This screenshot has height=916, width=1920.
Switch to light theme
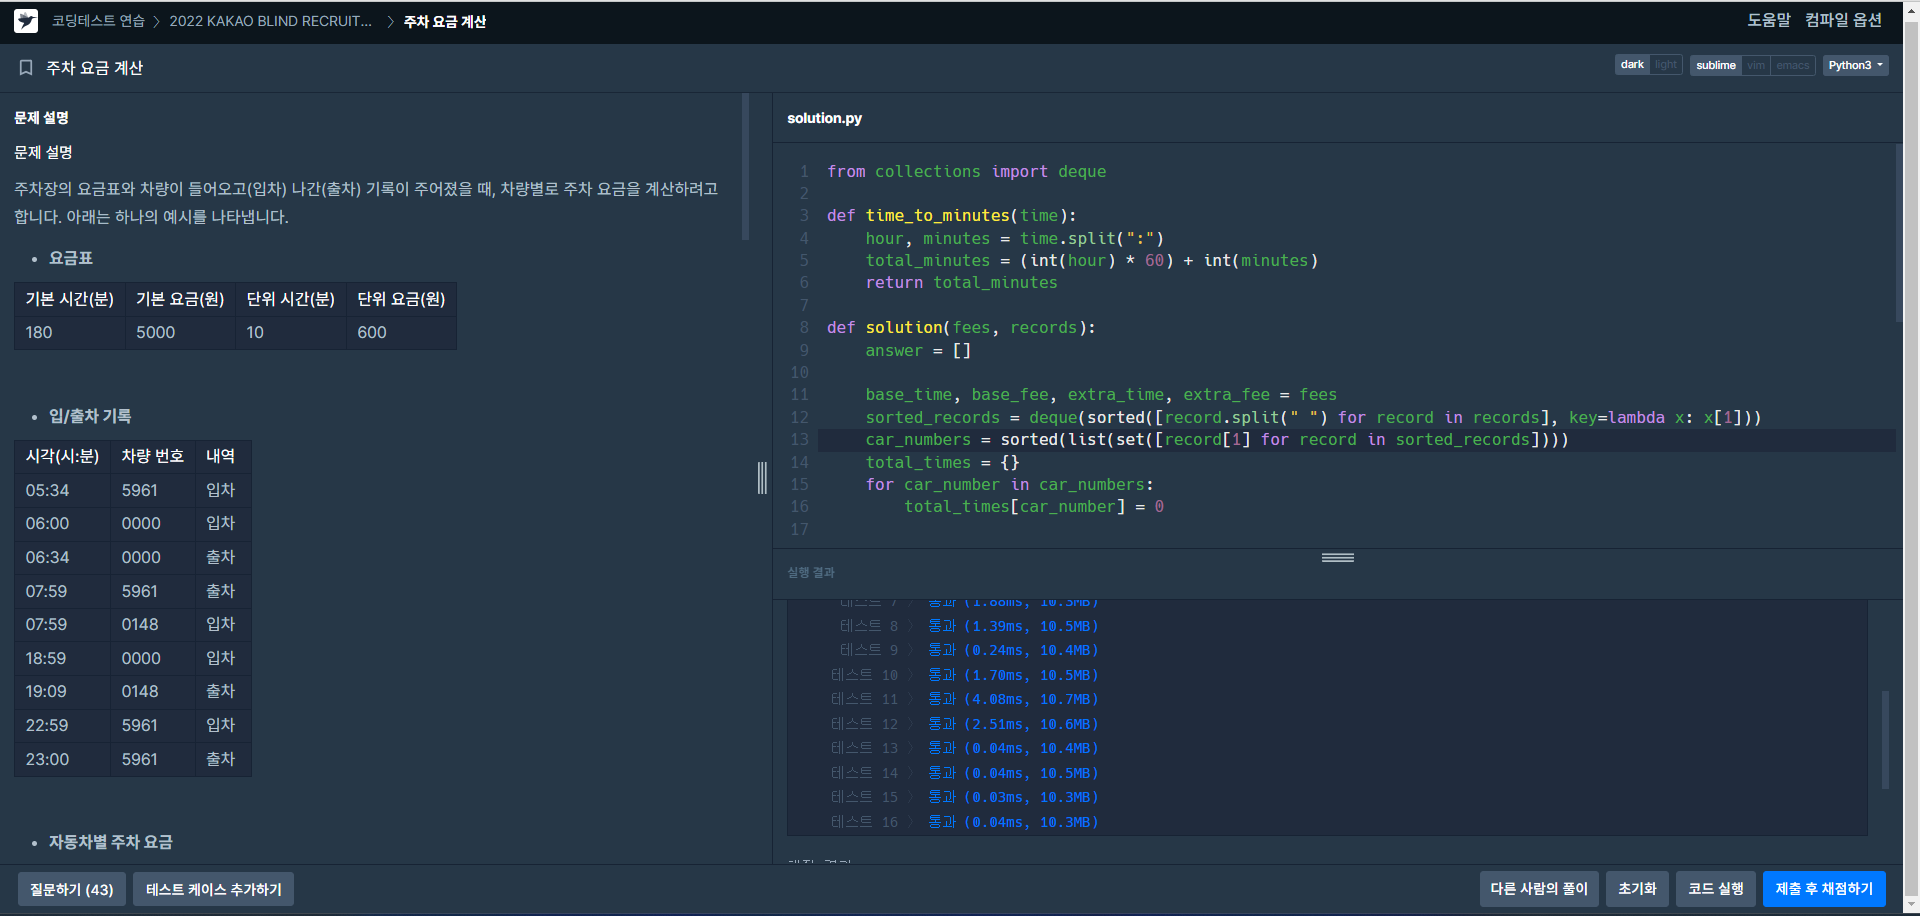pos(1666,65)
